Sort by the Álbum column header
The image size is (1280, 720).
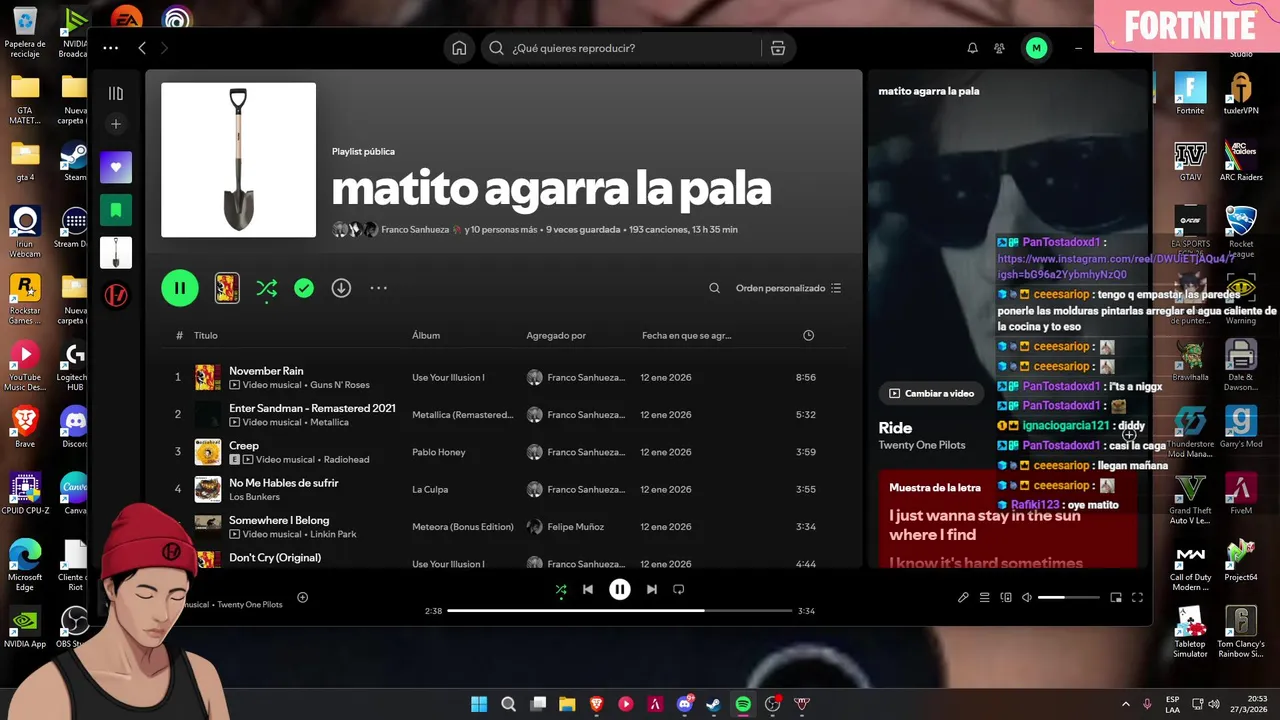pos(426,336)
